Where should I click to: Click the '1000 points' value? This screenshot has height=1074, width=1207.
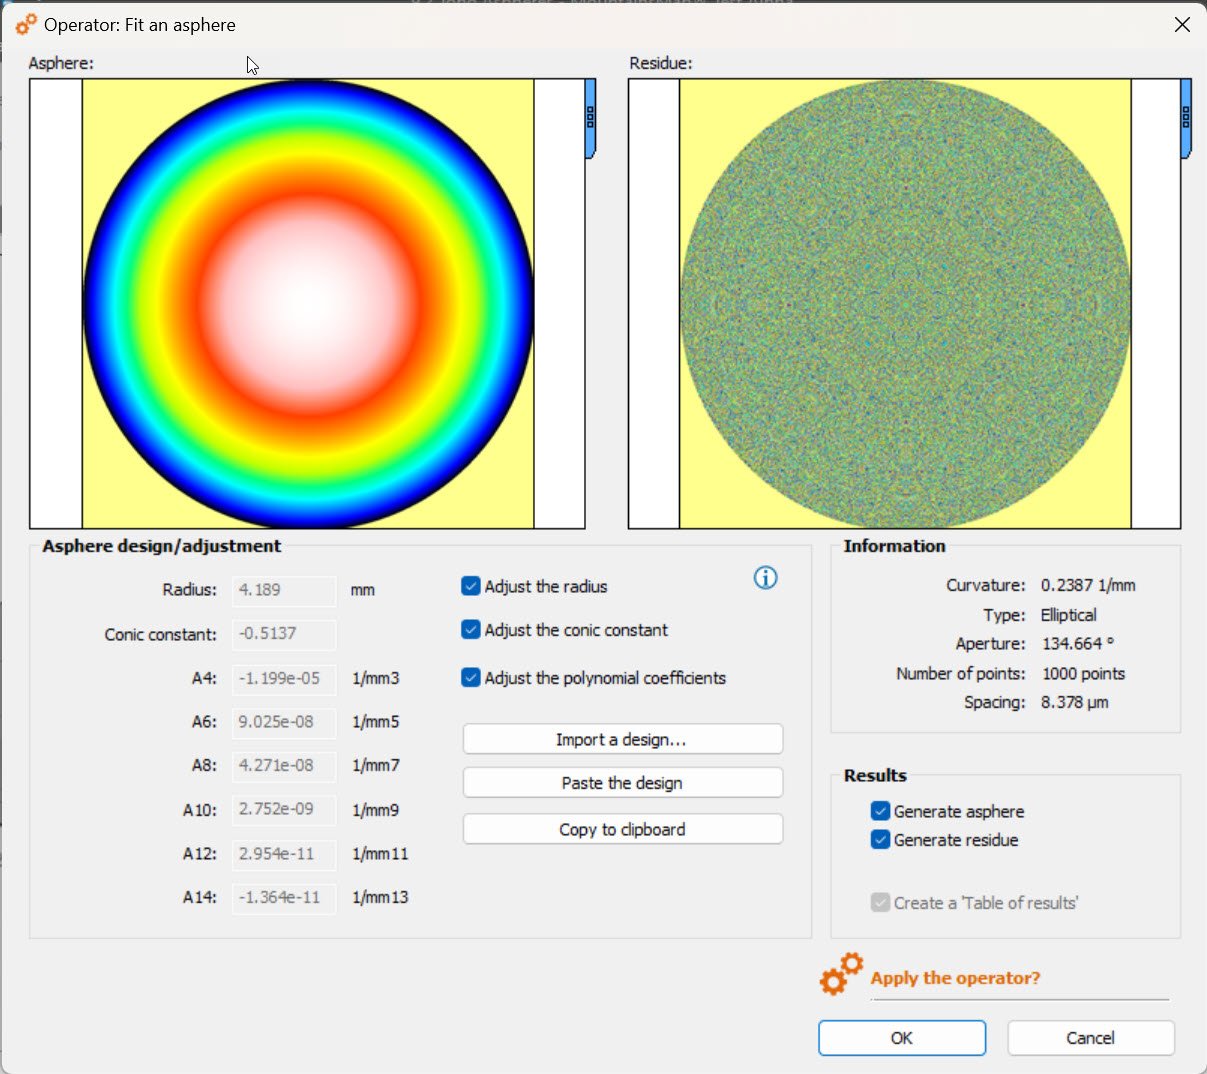(x=1083, y=674)
